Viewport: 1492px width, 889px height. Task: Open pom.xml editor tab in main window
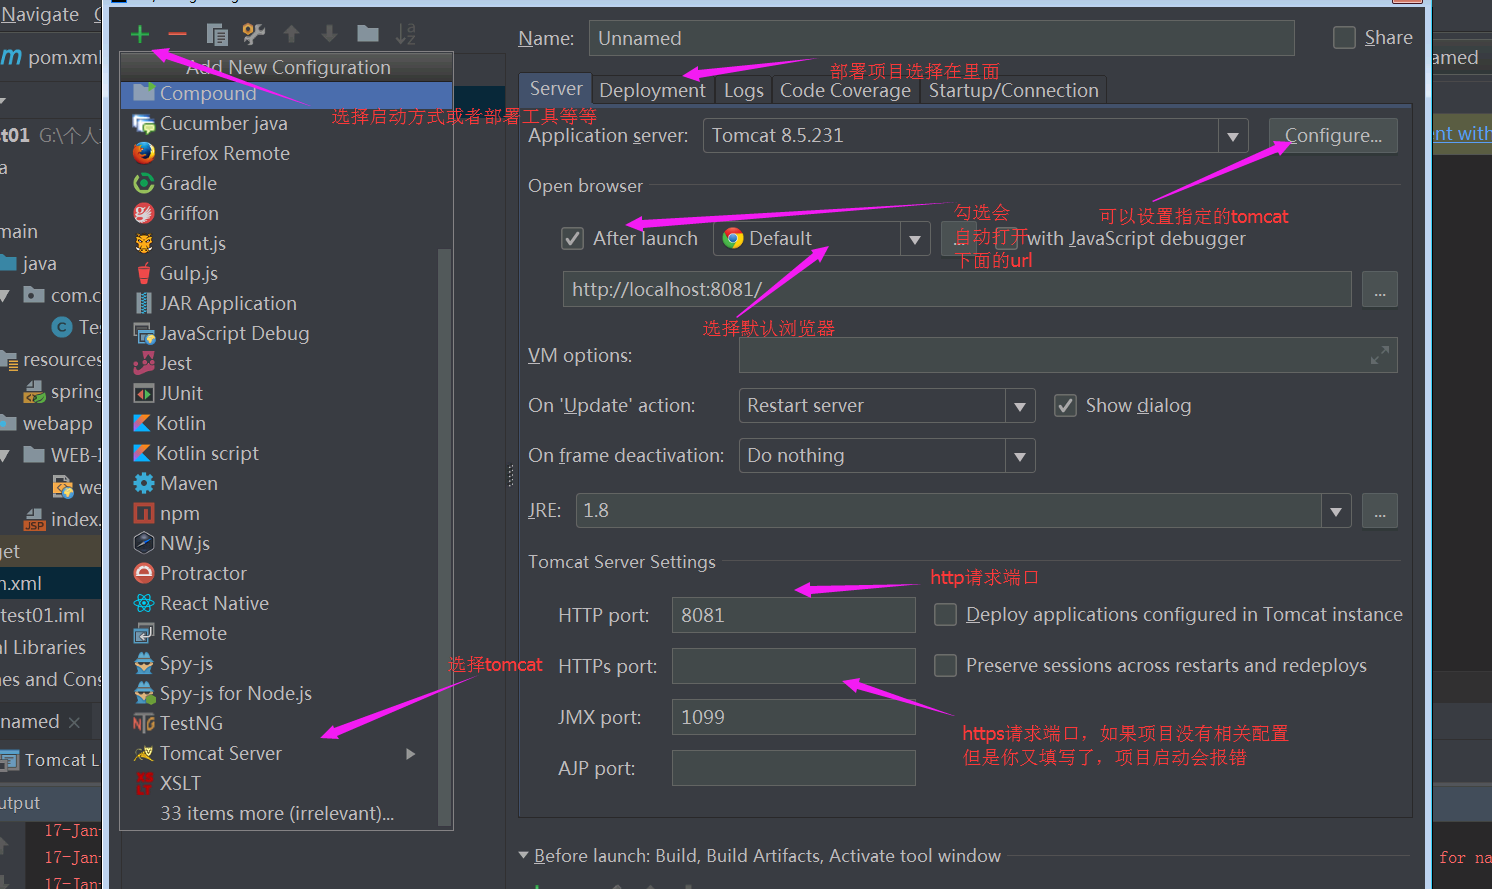coord(52,57)
